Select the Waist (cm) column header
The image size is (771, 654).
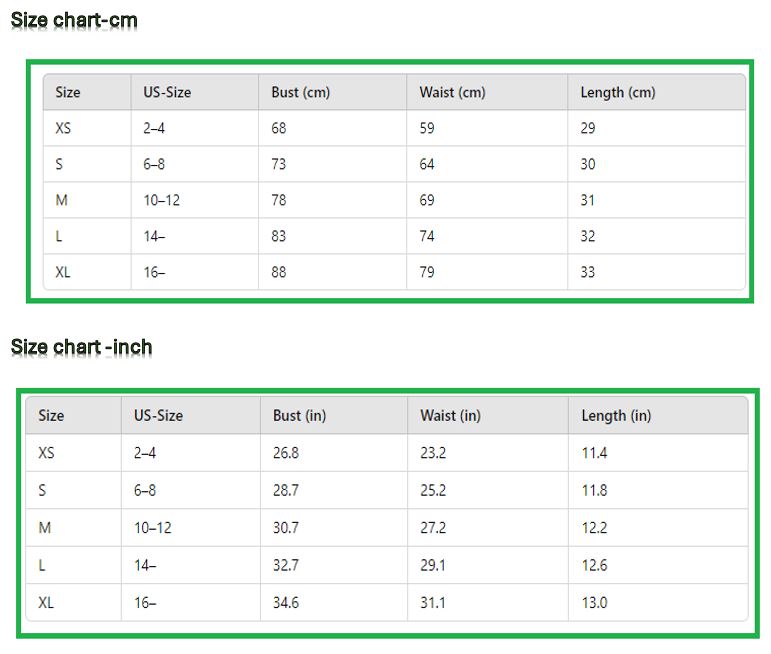pos(452,92)
